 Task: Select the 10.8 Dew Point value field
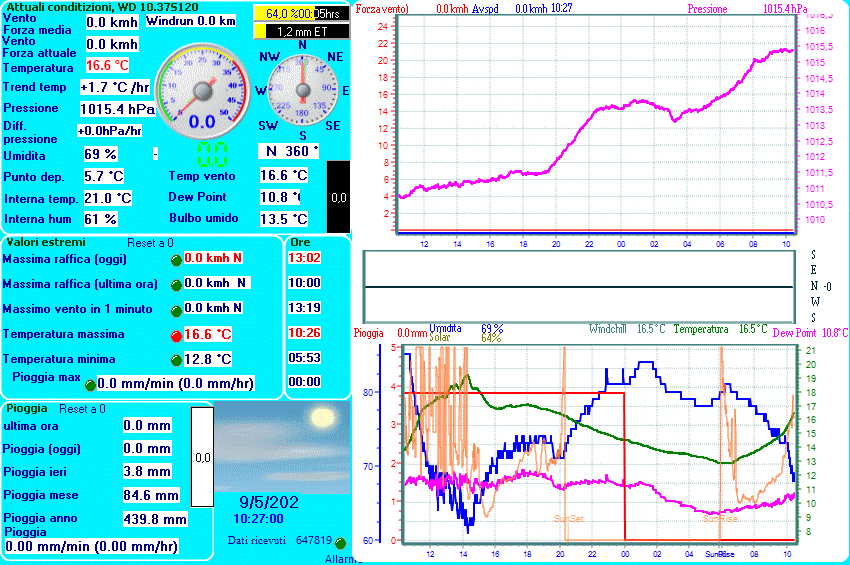click(x=280, y=197)
